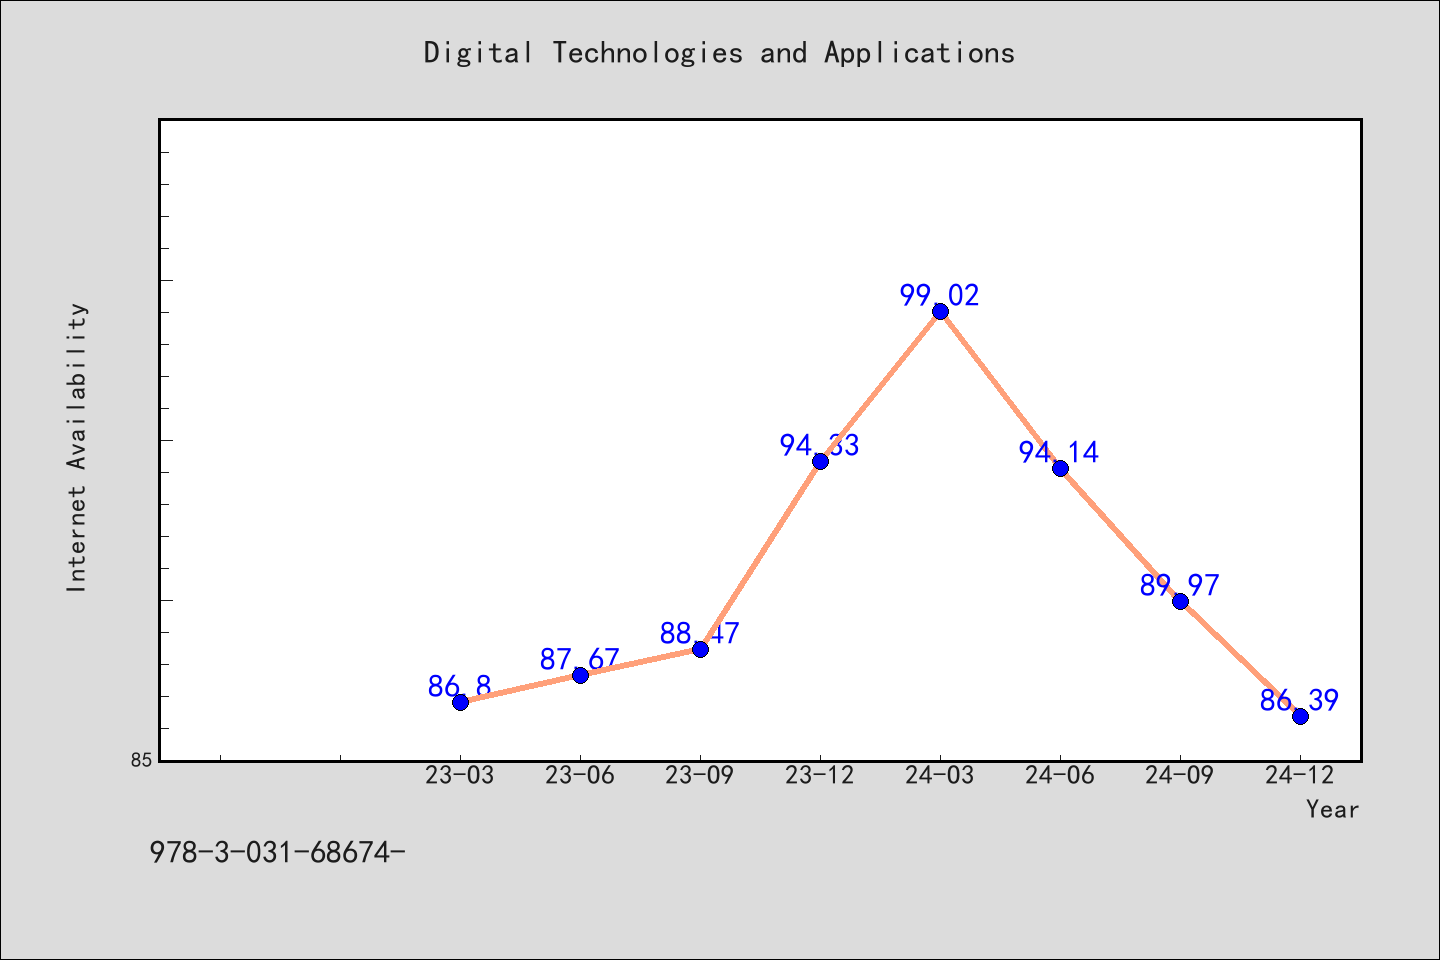Viewport: 1440px width, 960px height.
Task: Click the 94.14 data point at 24-06
Action: tap(1060, 468)
